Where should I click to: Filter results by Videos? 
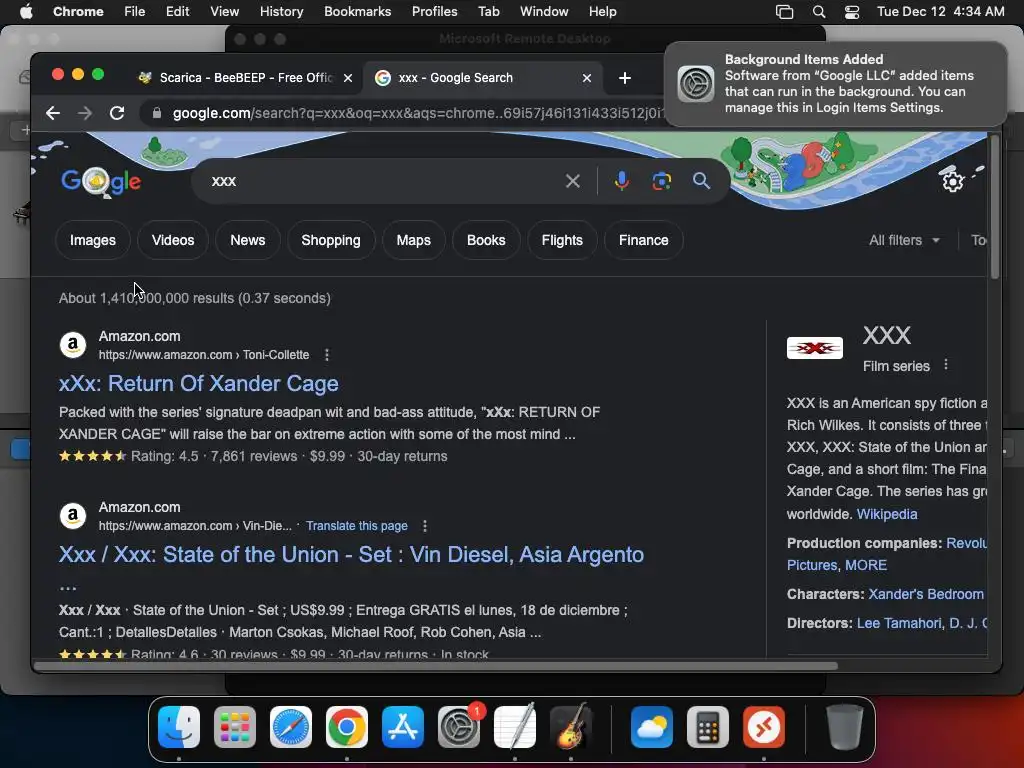coord(173,240)
